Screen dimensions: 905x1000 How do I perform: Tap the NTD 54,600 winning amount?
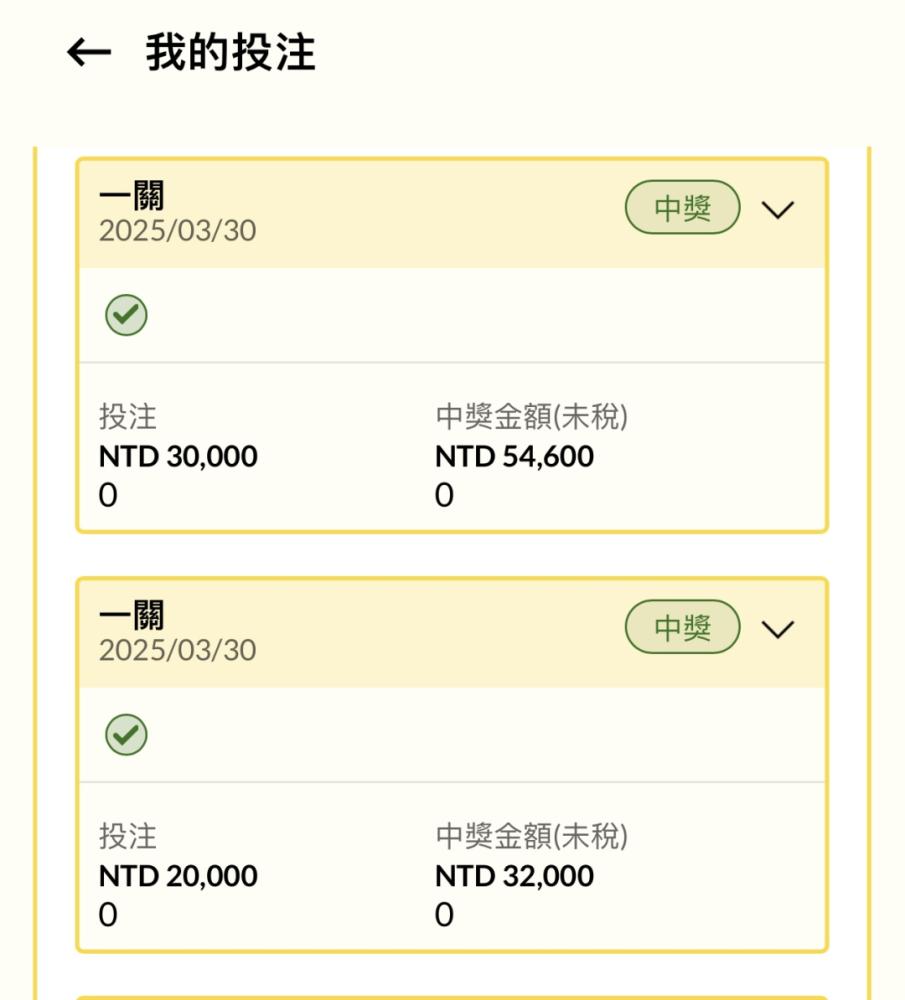514,457
